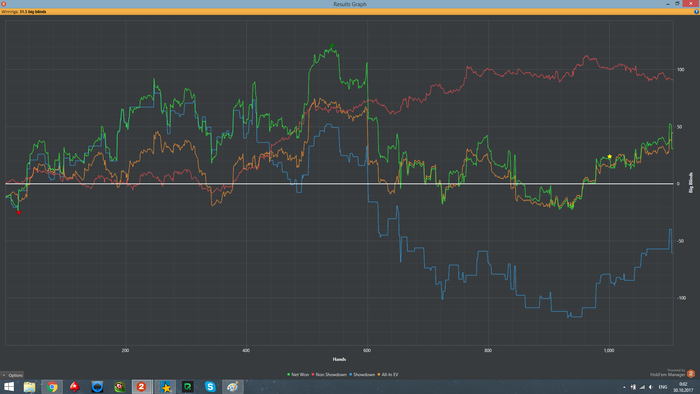Switch to Hold'em Manager 2 in the taskbar
The height and width of the screenshot is (394, 700).
pyautogui.click(x=142, y=387)
